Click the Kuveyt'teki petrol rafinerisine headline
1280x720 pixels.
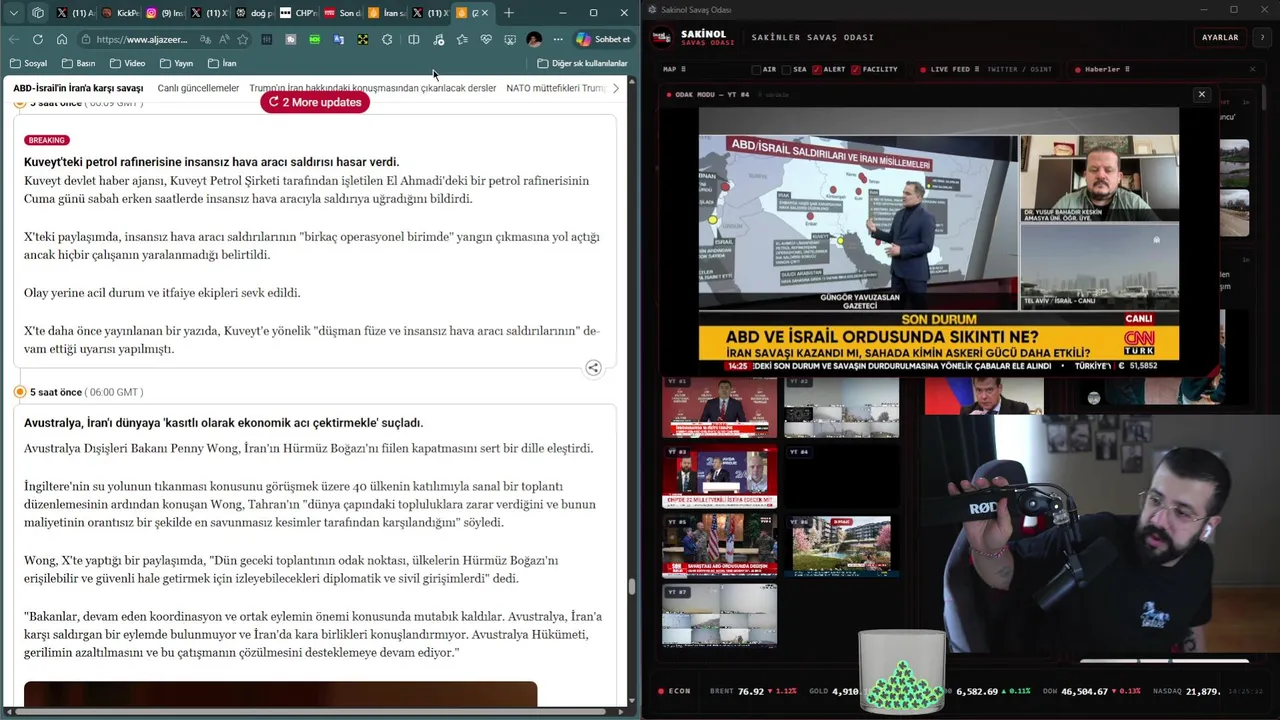[x=211, y=162]
